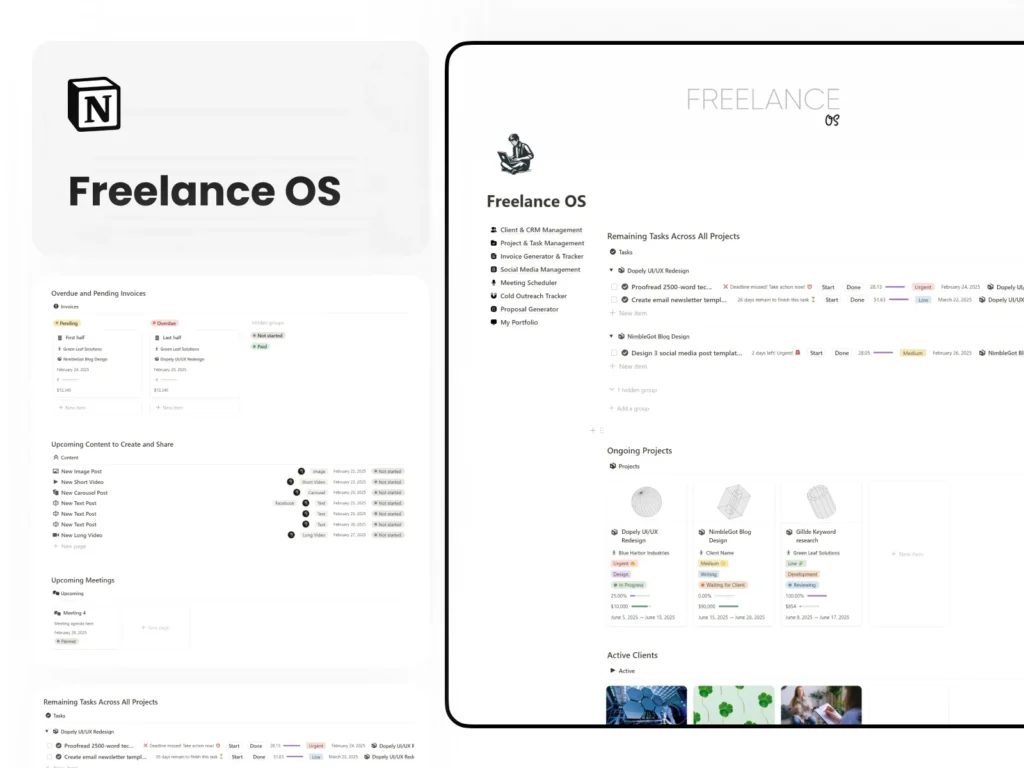Click the Pending invoice group label
Viewport: 1024px width, 768px height.
67,323
